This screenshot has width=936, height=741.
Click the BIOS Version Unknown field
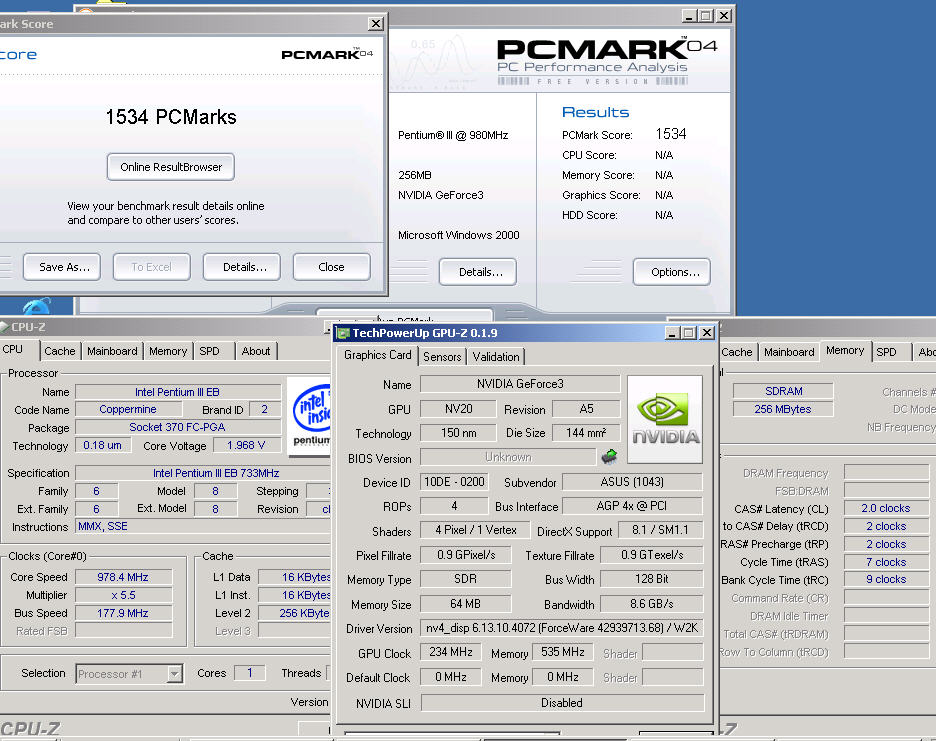pyautogui.click(x=508, y=457)
